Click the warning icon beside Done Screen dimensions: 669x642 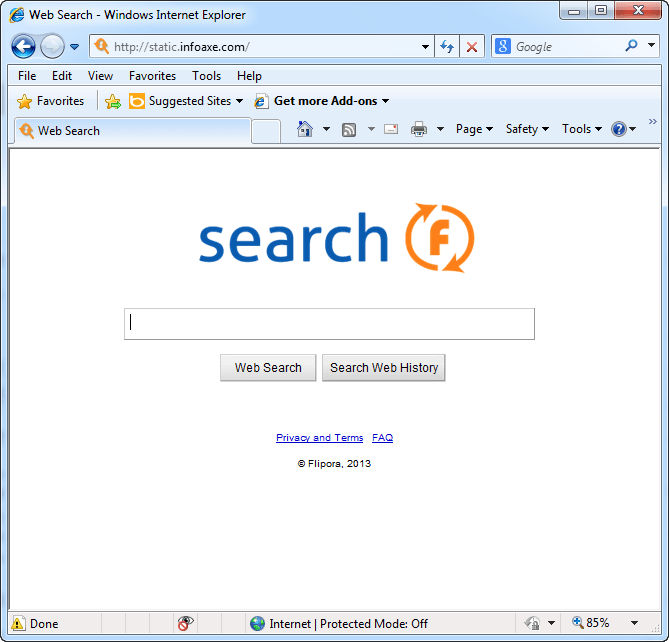17,623
